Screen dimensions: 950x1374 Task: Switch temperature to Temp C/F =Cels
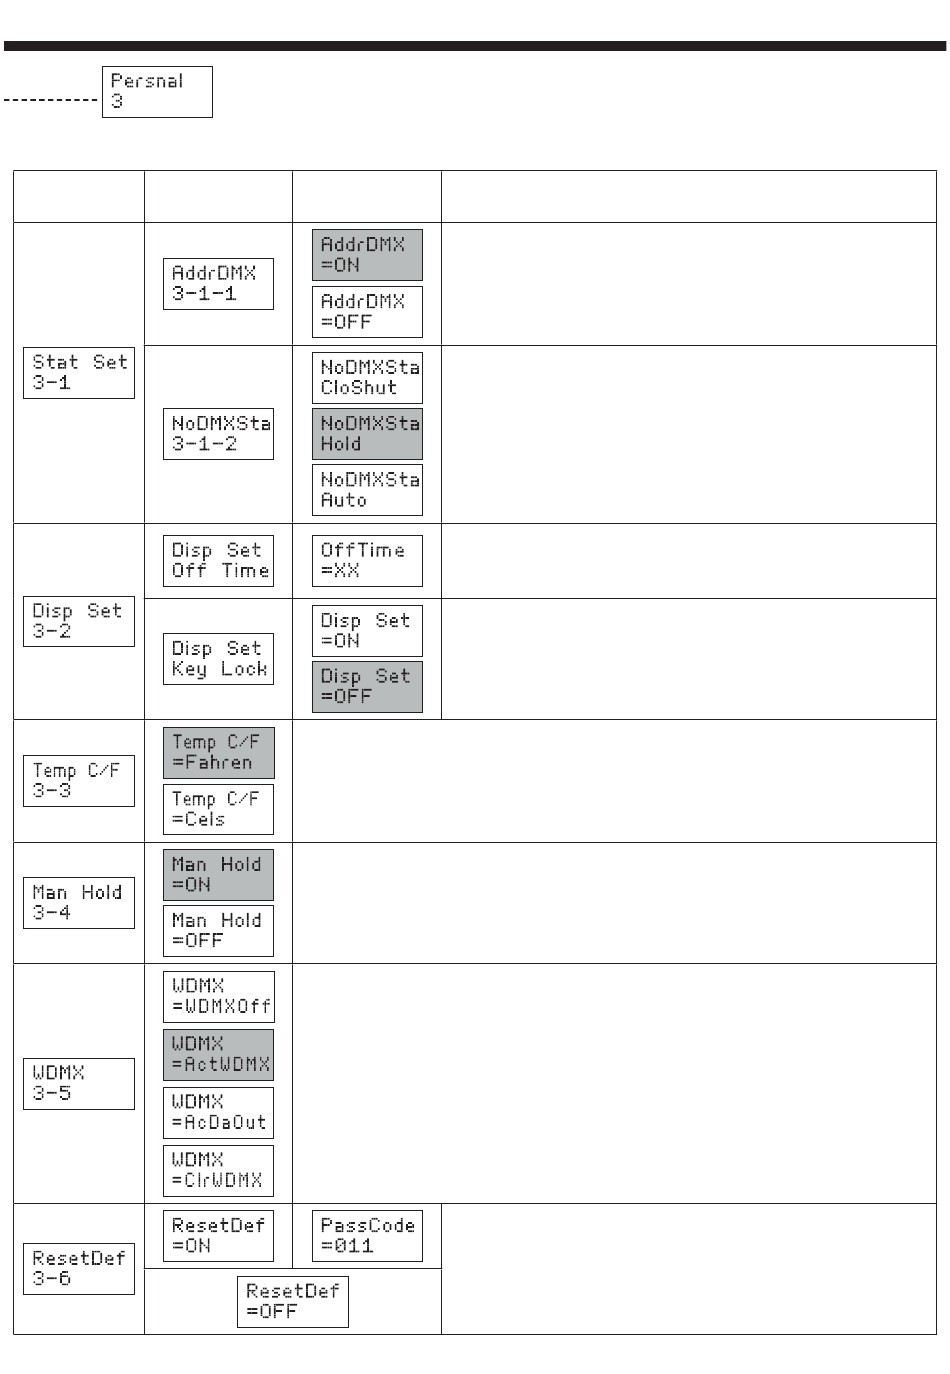218,809
